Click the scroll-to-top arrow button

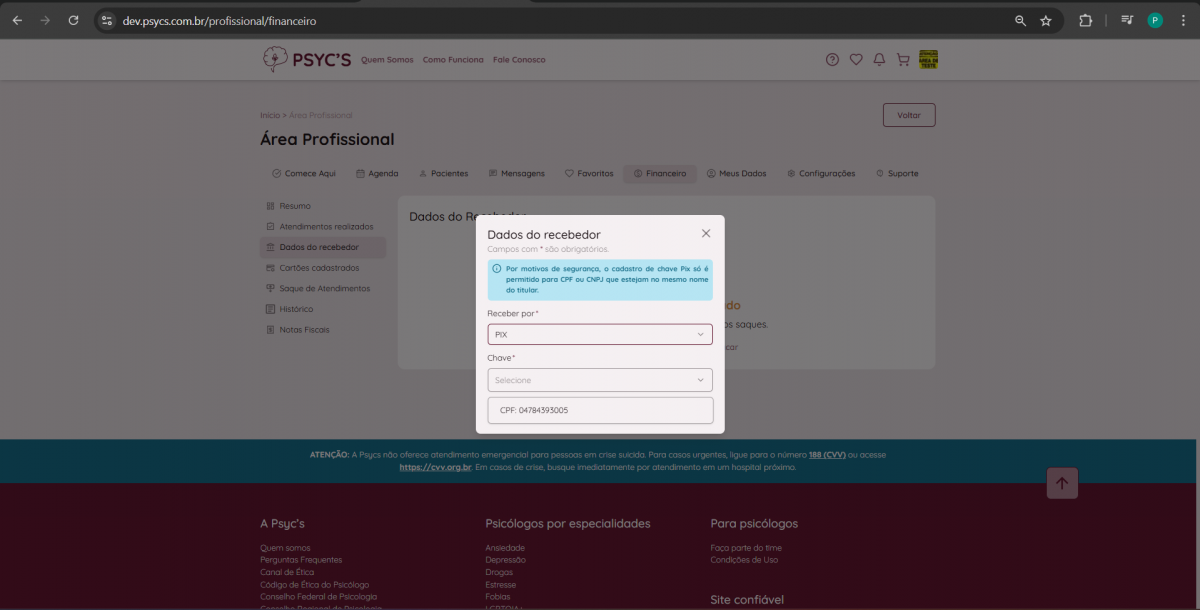(1061, 483)
